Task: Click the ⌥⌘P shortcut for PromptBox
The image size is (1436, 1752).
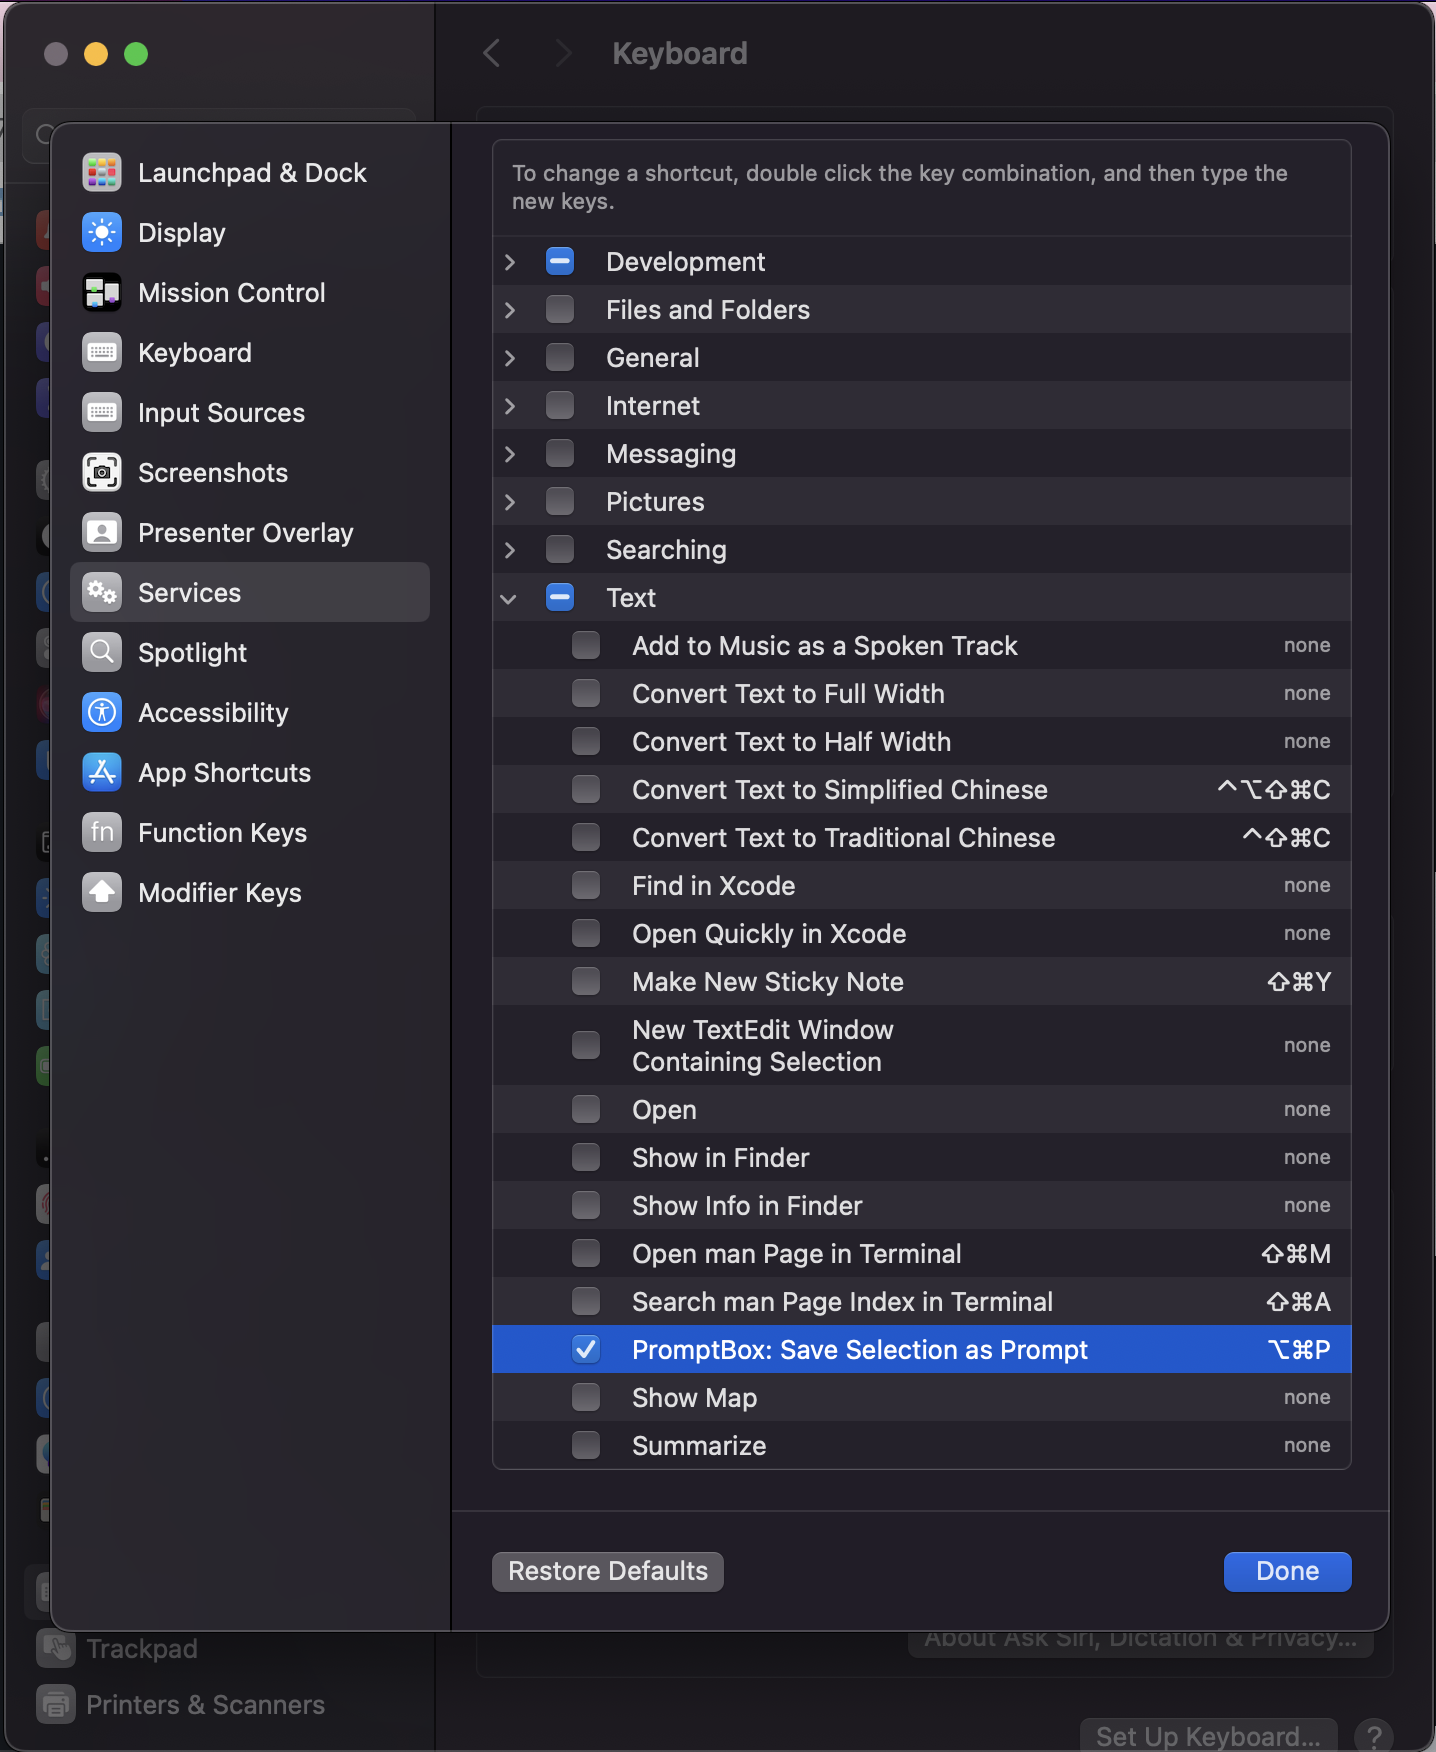Action: click(x=1298, y=1350)
